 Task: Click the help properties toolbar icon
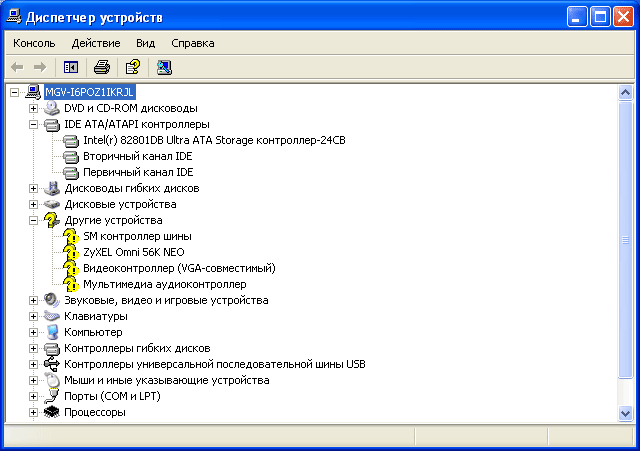132,67
